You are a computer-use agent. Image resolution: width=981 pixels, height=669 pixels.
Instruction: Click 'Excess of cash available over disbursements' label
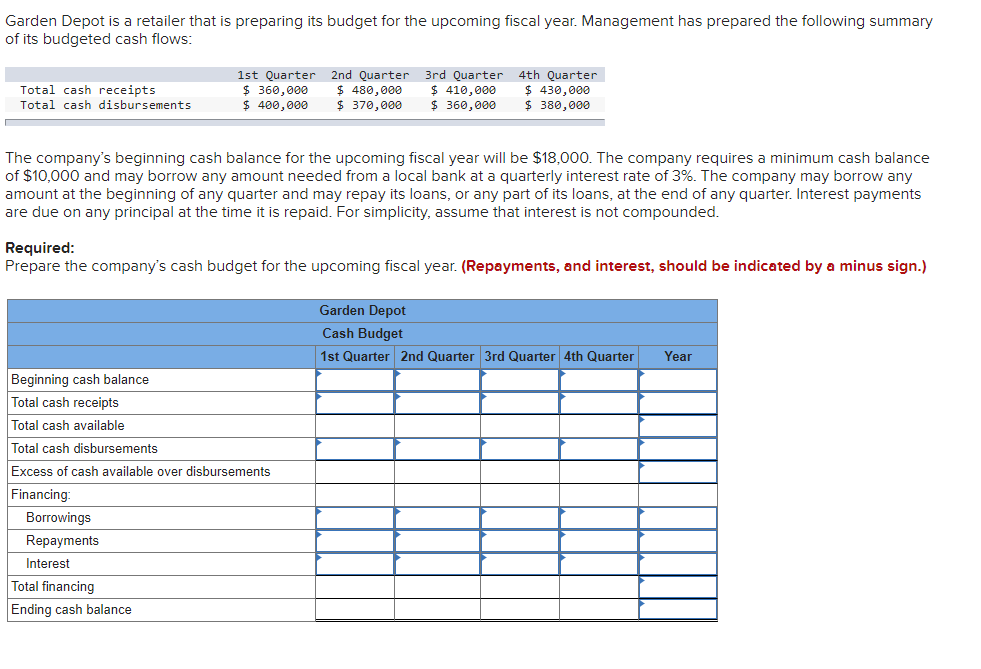click(141, 471)
